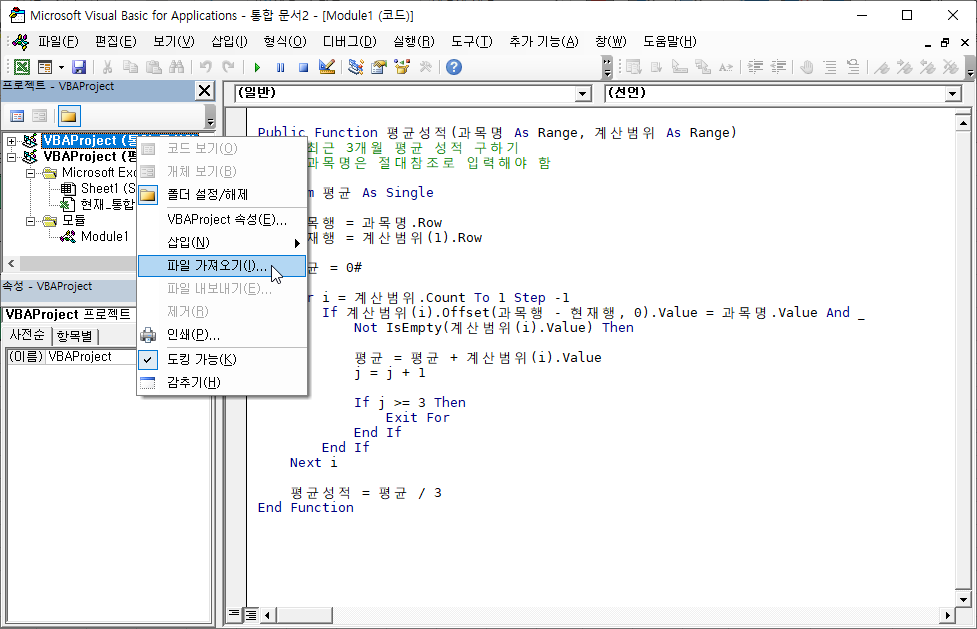The image size is (977, 629).
Task: Toggle the checked 도킹 가능(K) option
Action: (222, 359)
